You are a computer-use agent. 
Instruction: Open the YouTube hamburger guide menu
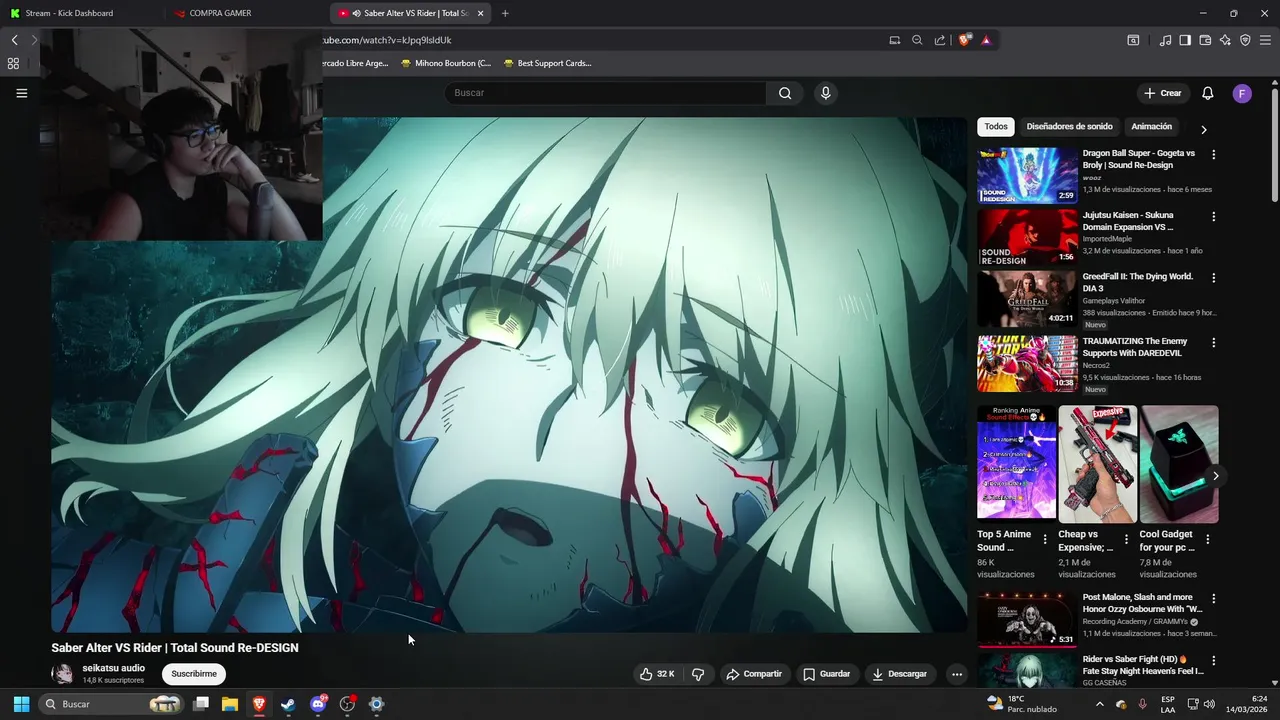tap(22, 93)
